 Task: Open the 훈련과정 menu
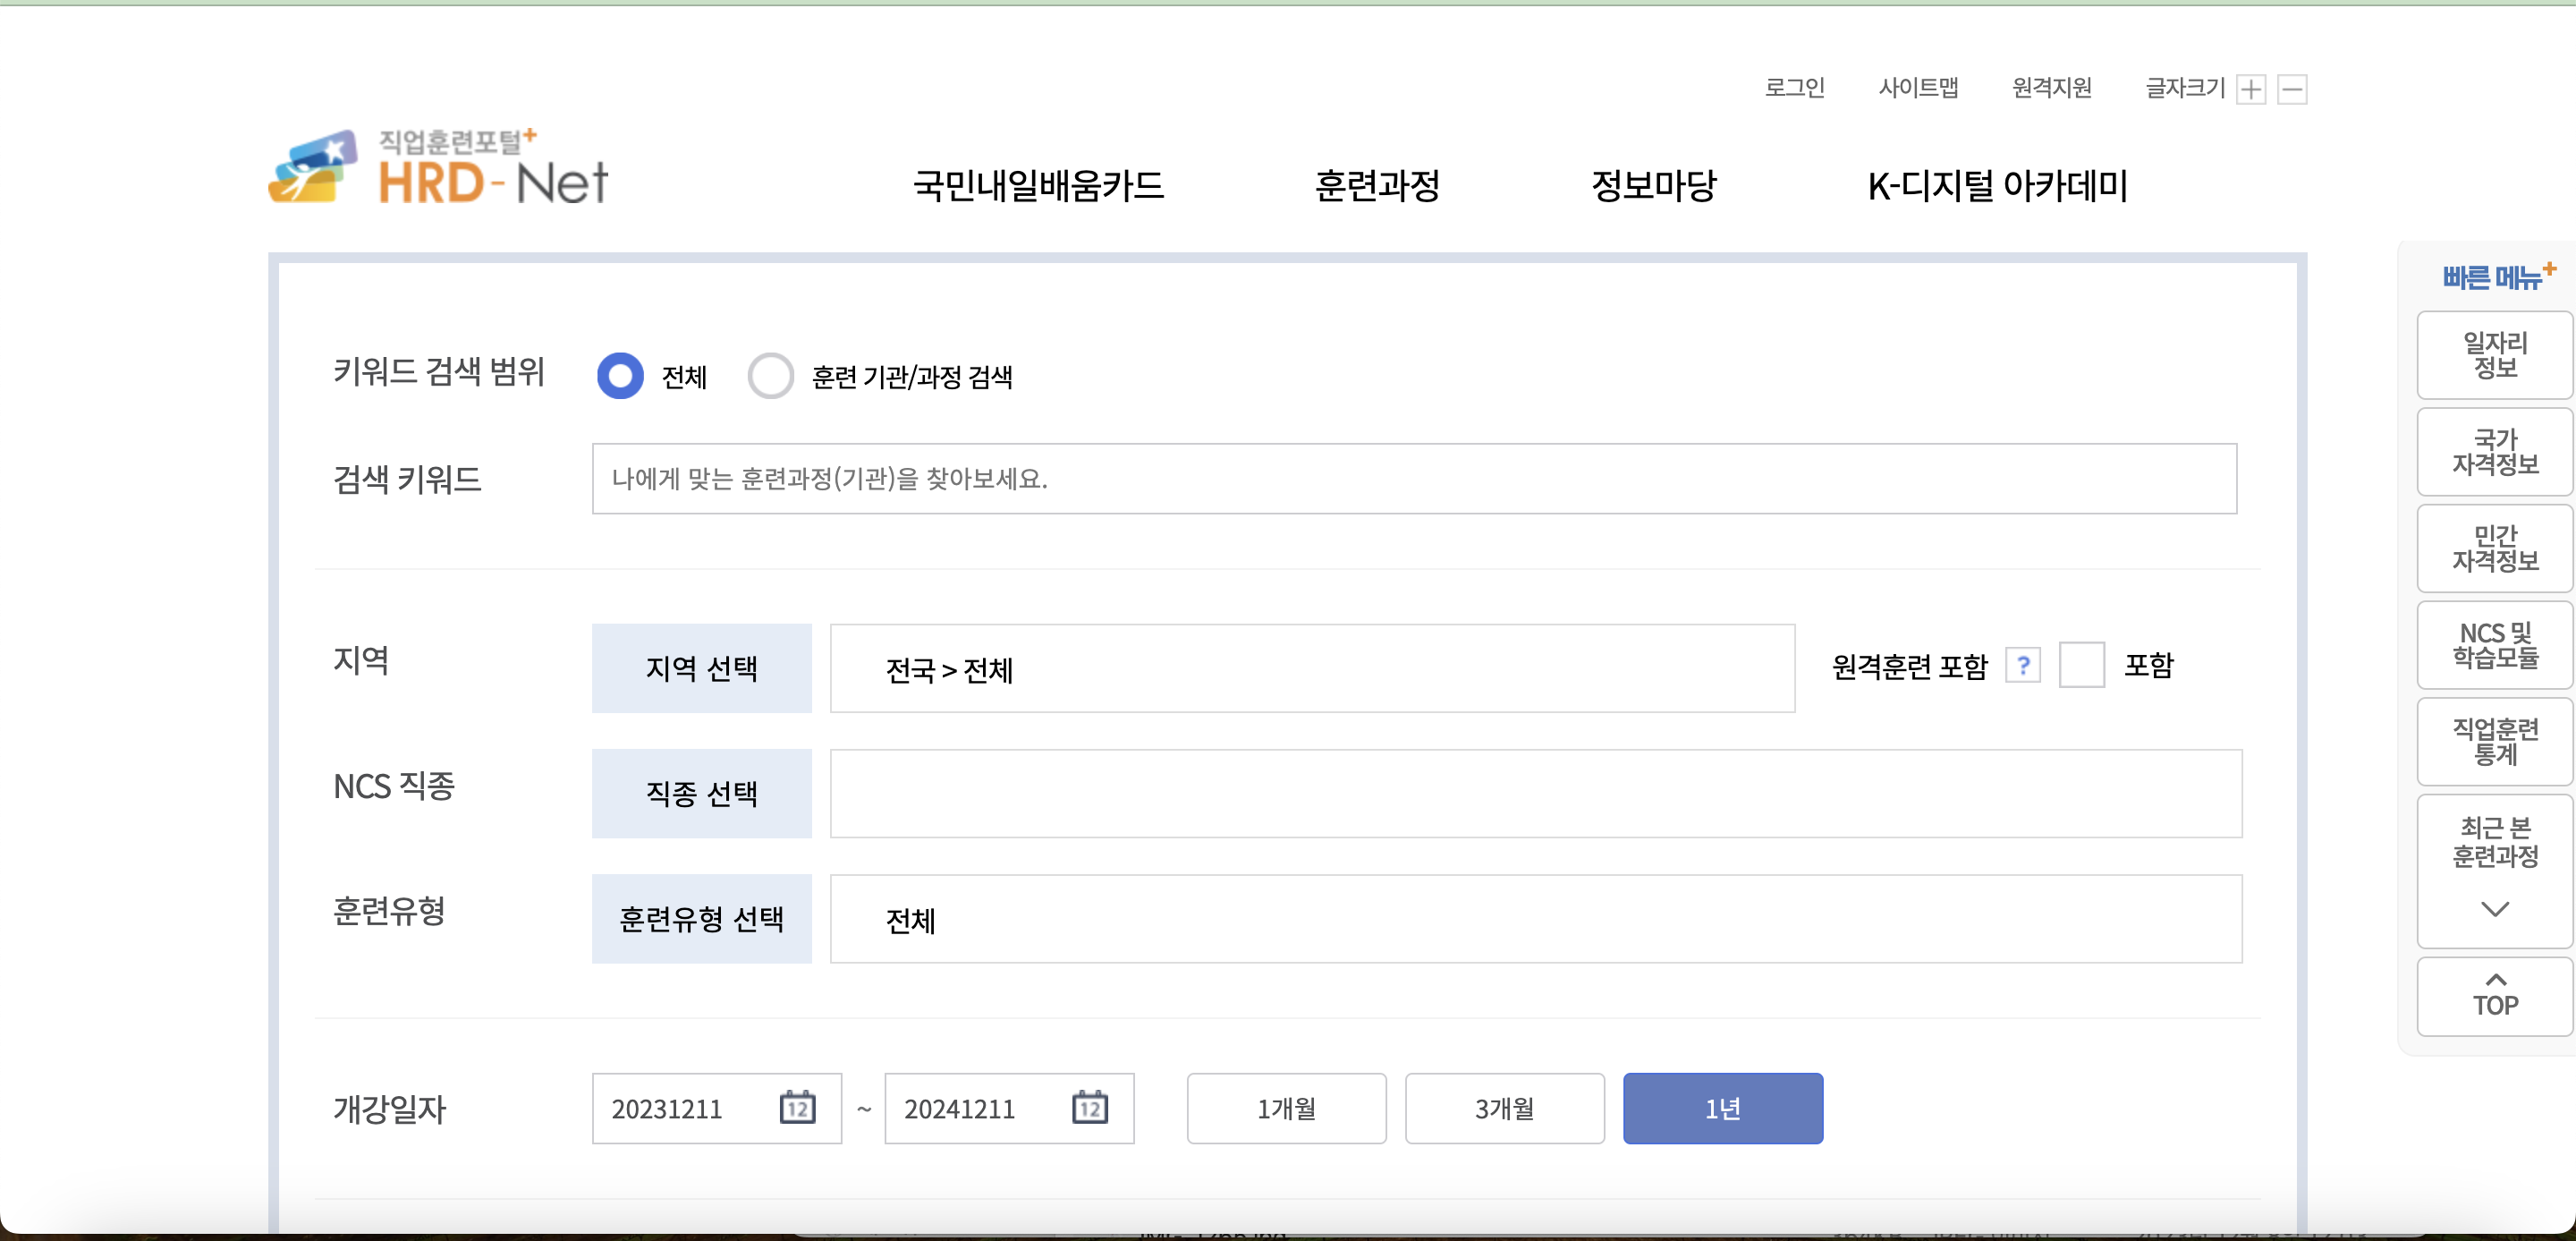[x=1377, y=185]
